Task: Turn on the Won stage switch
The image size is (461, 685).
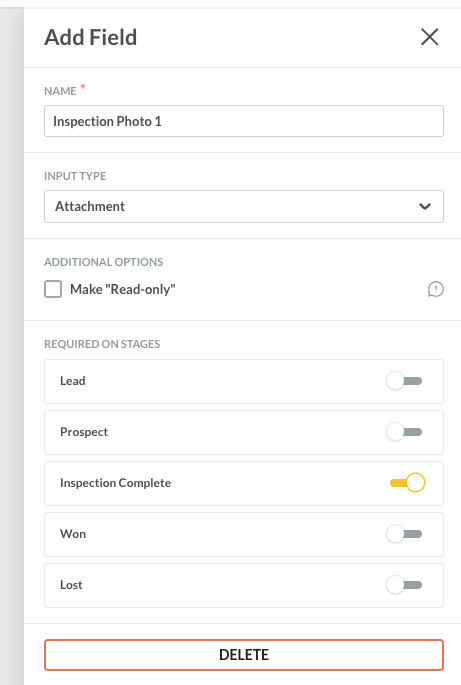Action: pos(404,534)
